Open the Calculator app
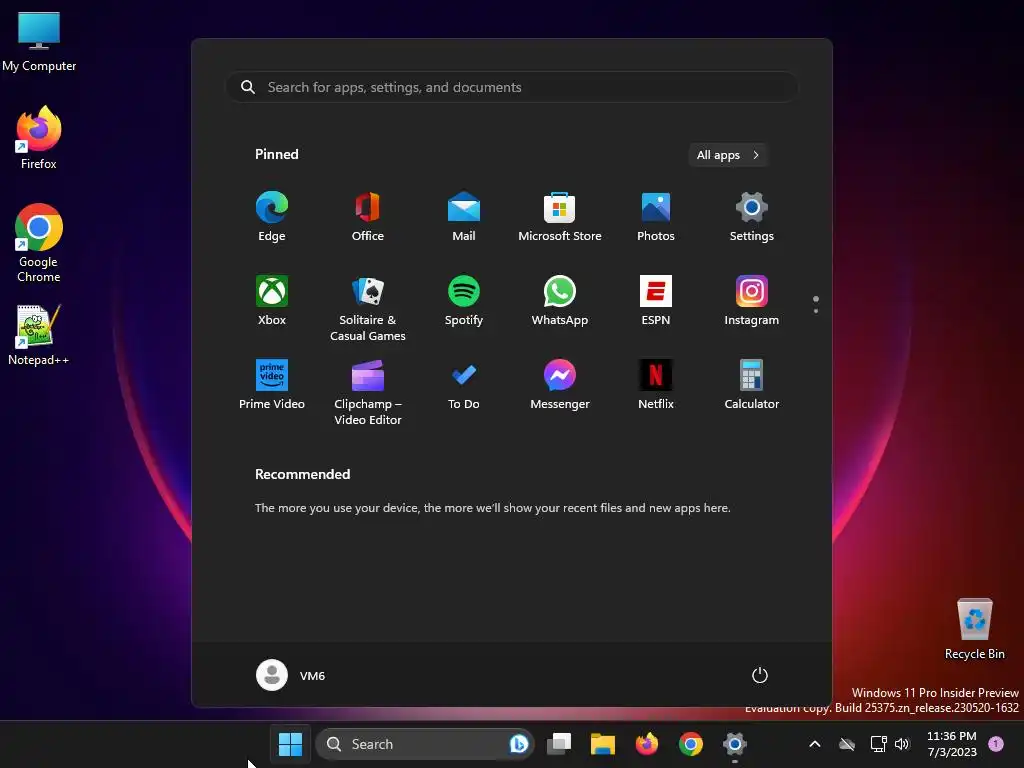Viewport: 1024px width, 768px height. tap(752, 385)
